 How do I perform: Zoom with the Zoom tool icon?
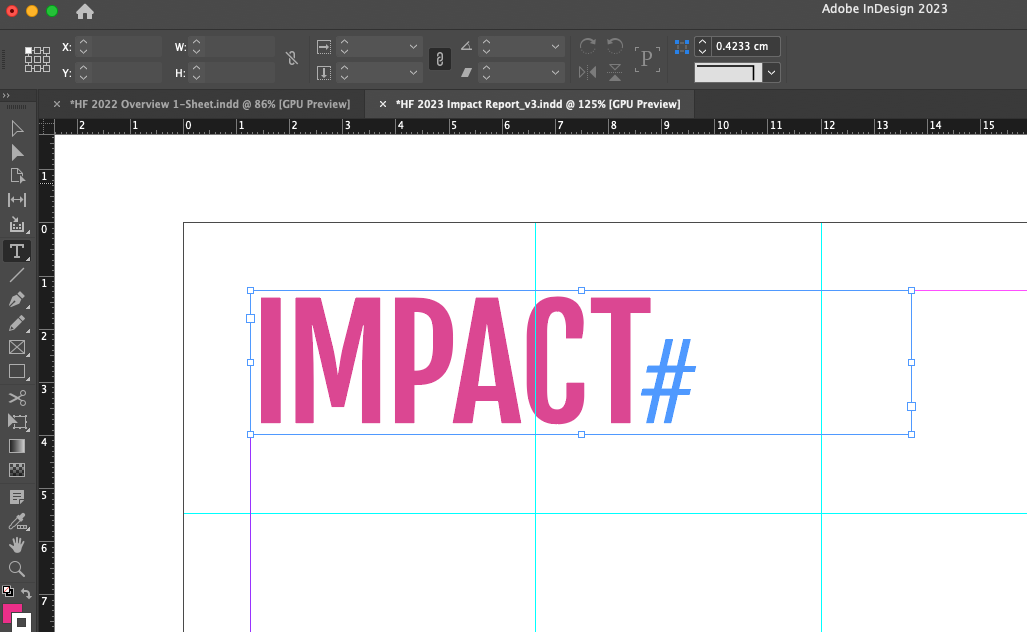[x=16, y=569]
